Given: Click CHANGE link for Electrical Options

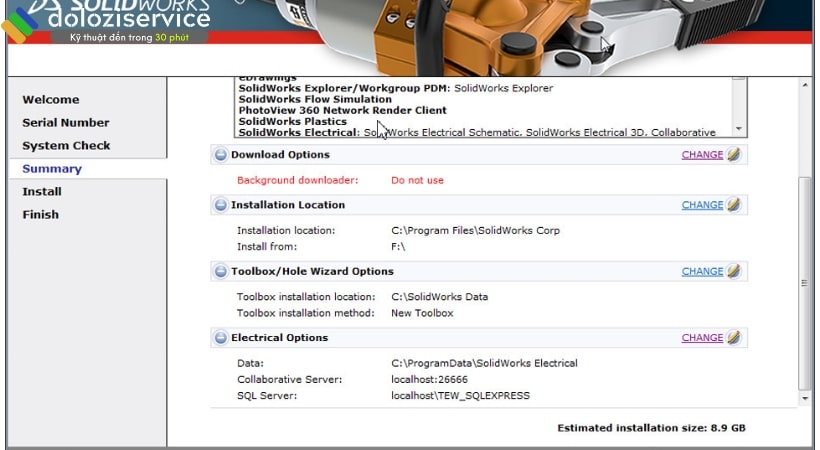Looking at the screenshot, I should pos(702,338).
